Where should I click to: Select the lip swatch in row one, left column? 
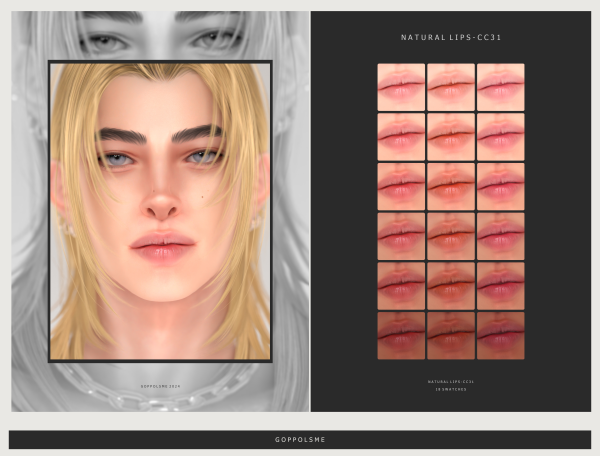[401, 87]
